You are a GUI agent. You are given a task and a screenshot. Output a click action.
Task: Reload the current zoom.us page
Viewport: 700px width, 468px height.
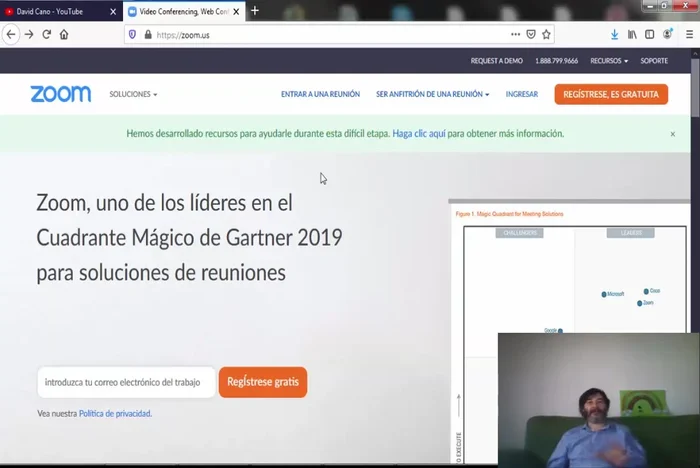coord(46,34)
